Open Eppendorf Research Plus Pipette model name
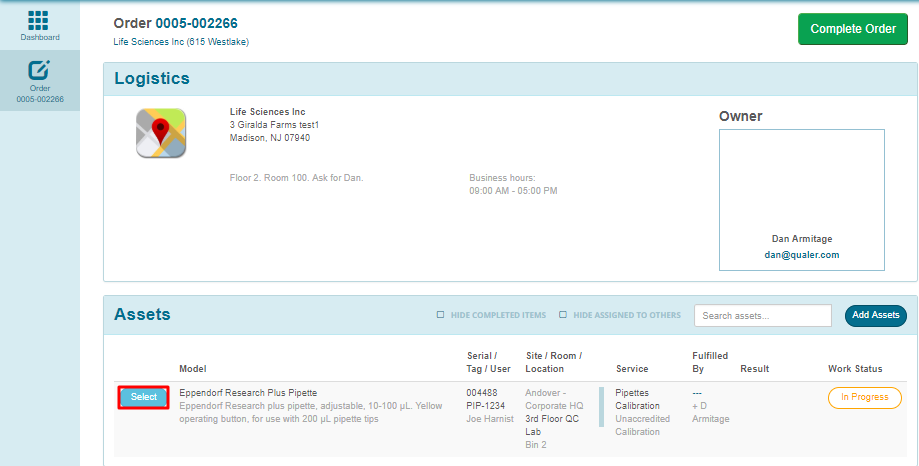 248,393
